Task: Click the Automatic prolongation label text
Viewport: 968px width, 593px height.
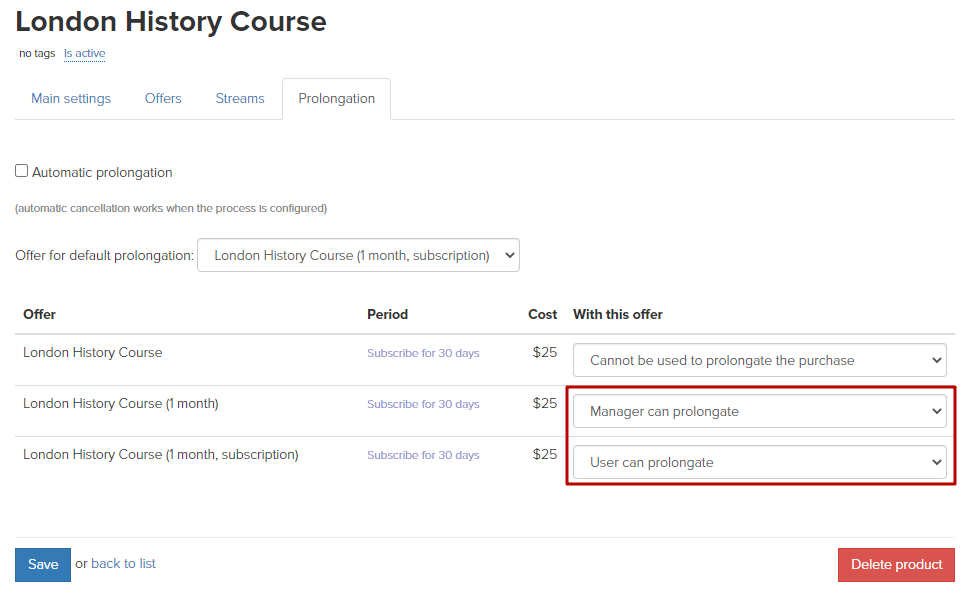Action: [x=102, y=173]
